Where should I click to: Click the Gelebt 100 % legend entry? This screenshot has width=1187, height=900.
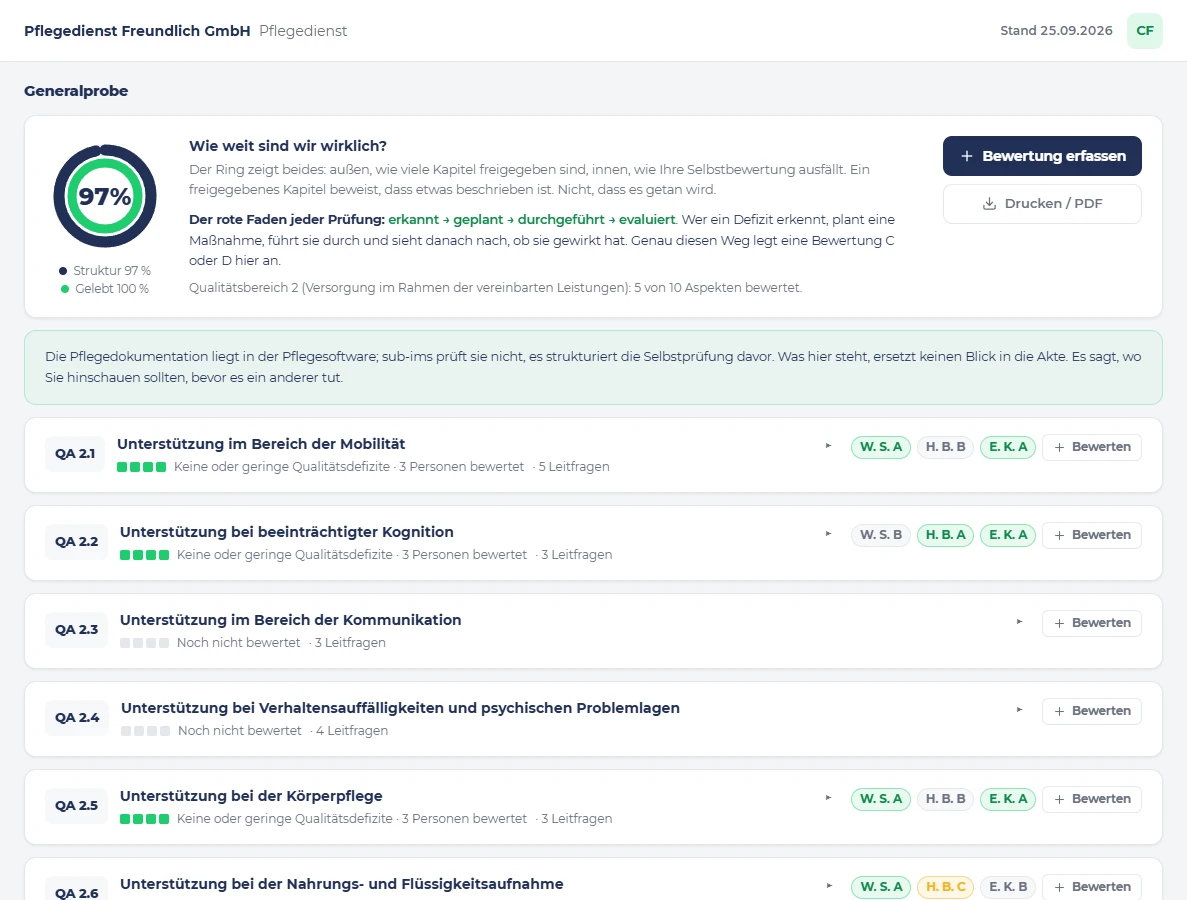pos(105,288)
